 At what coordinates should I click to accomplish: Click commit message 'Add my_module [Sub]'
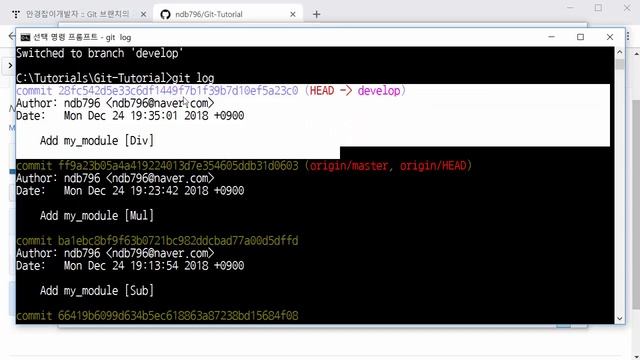(x=97, y=291)
